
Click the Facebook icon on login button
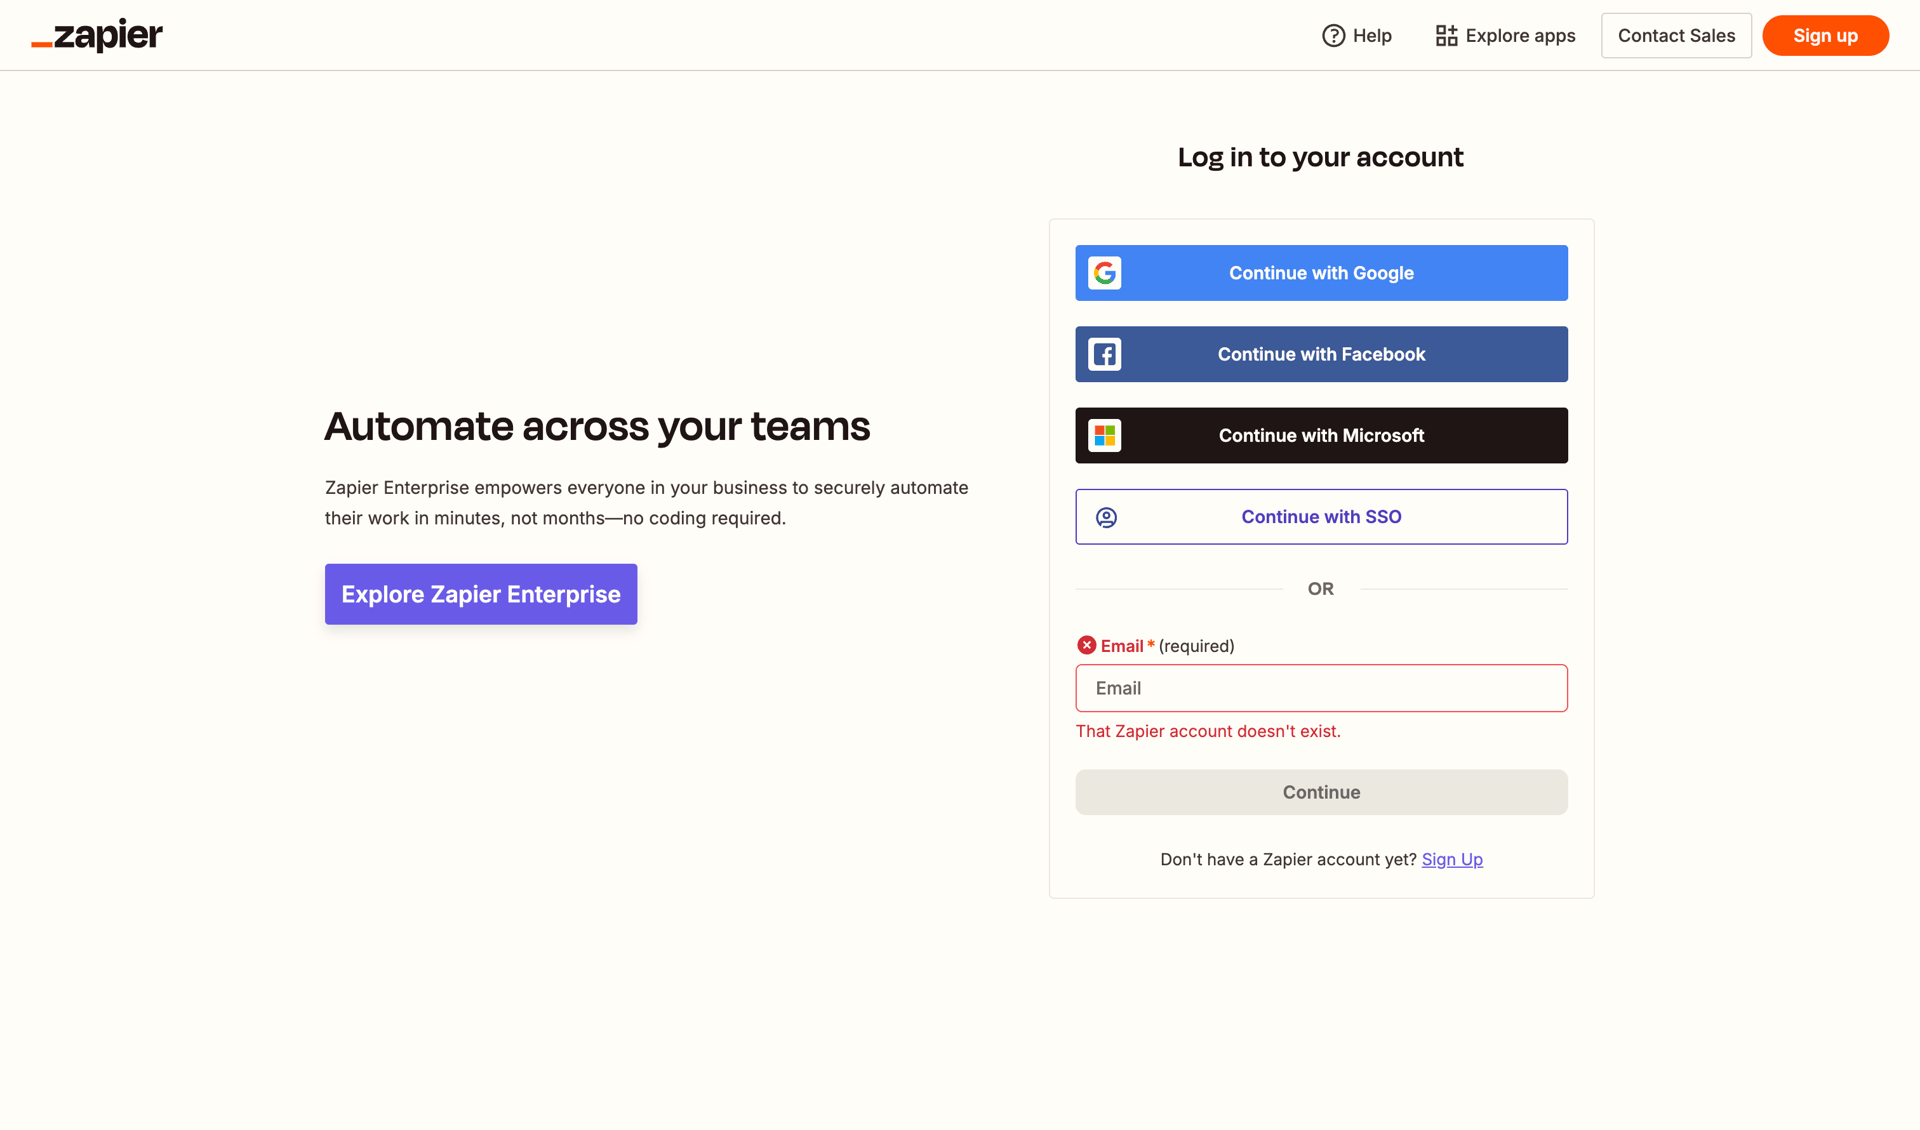tap(1104, 354)
